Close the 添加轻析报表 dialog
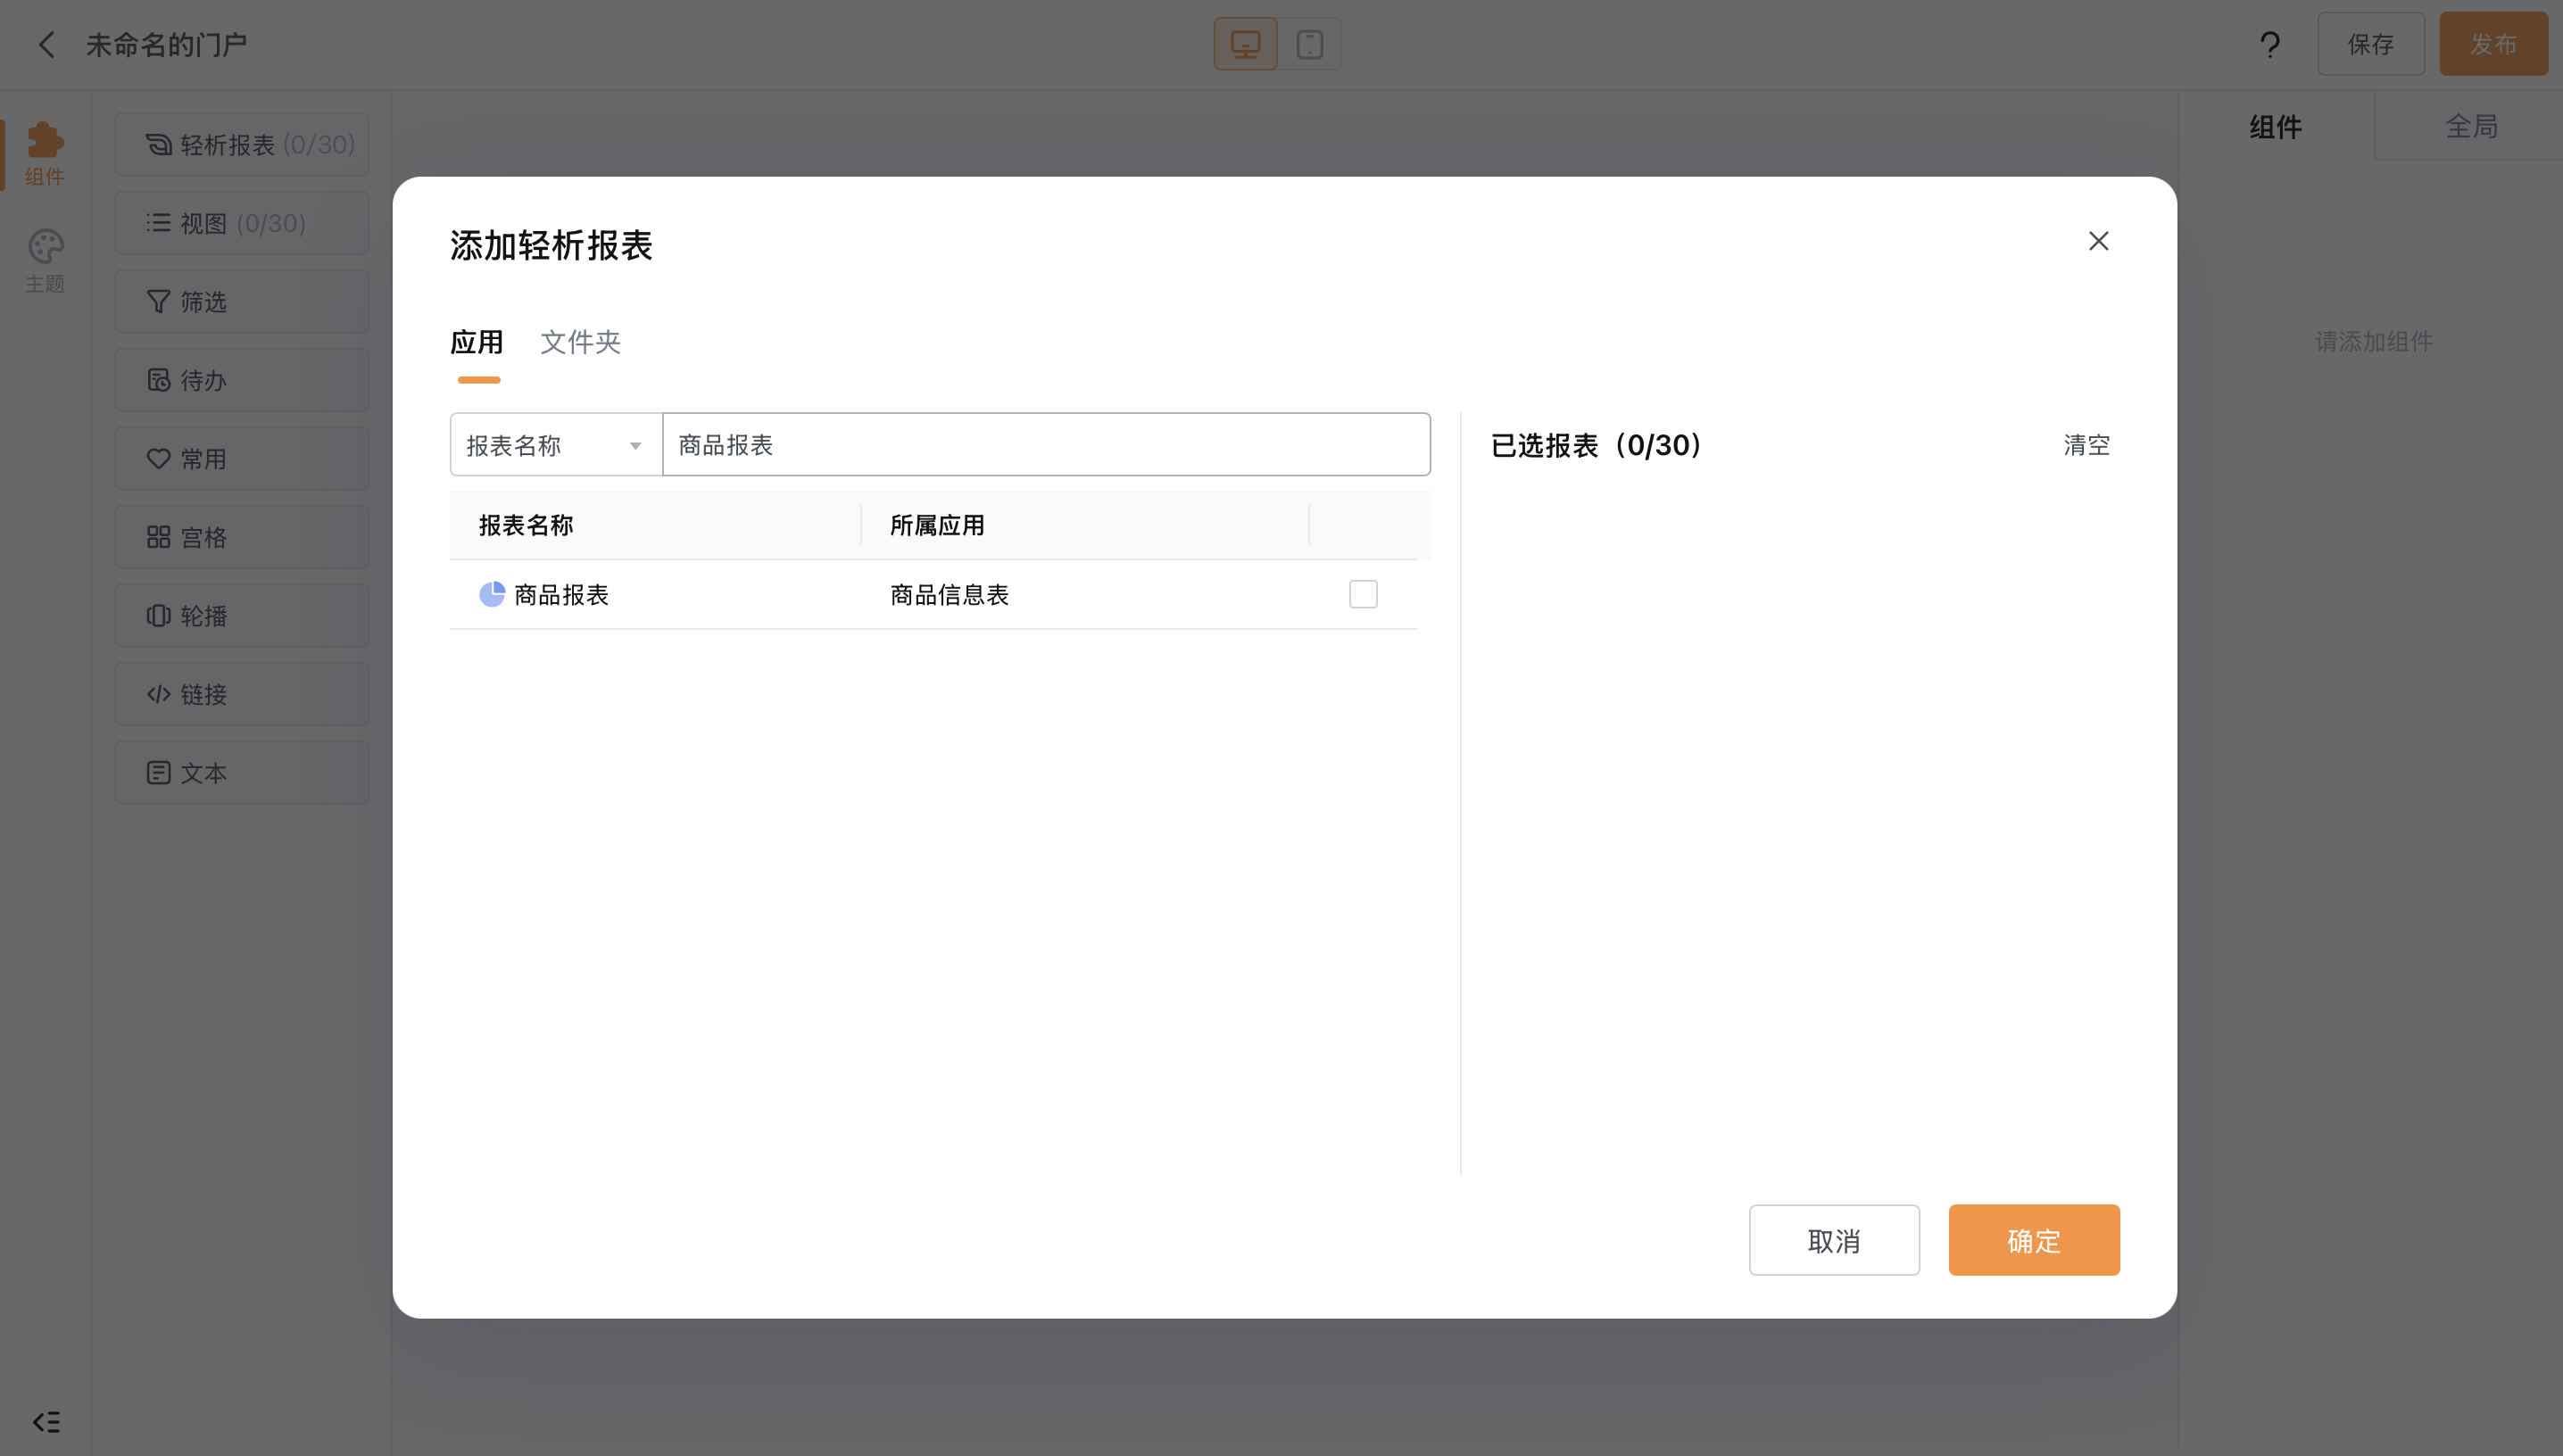This screenshot has height=1456, width=2563. click(2099, 241)
